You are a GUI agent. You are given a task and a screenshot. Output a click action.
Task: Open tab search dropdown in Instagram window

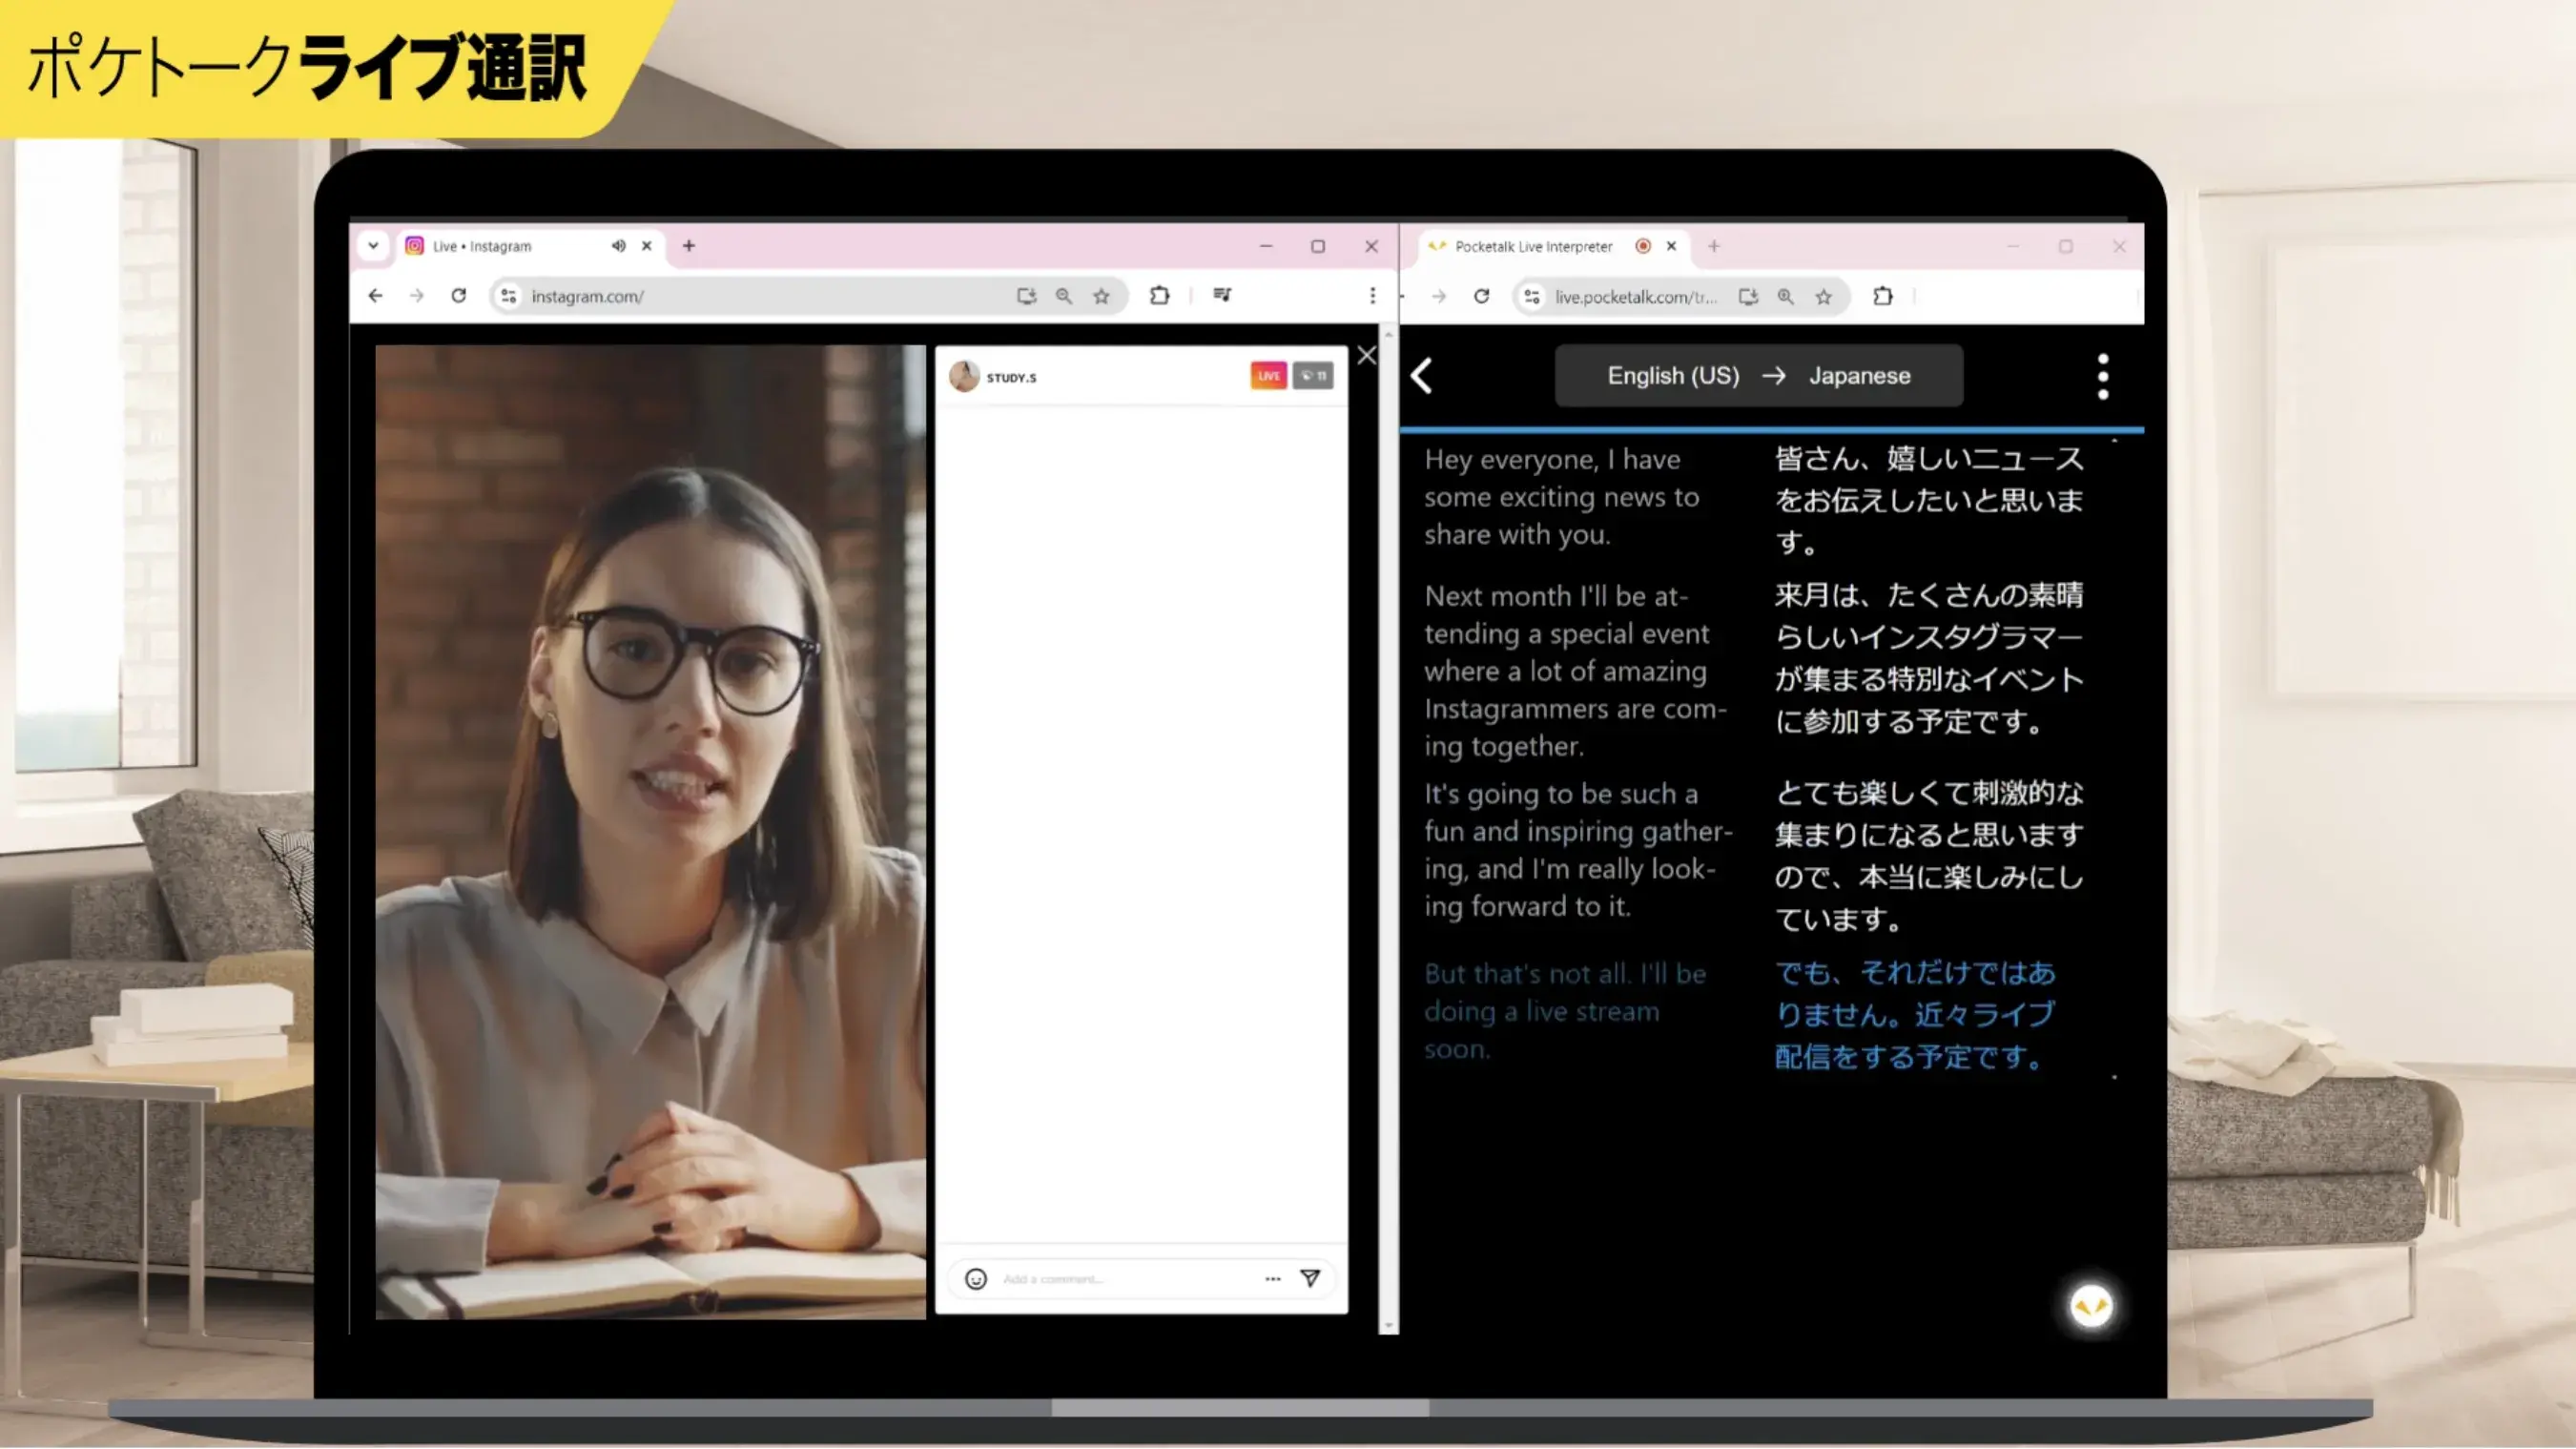(x=373, y=246)
